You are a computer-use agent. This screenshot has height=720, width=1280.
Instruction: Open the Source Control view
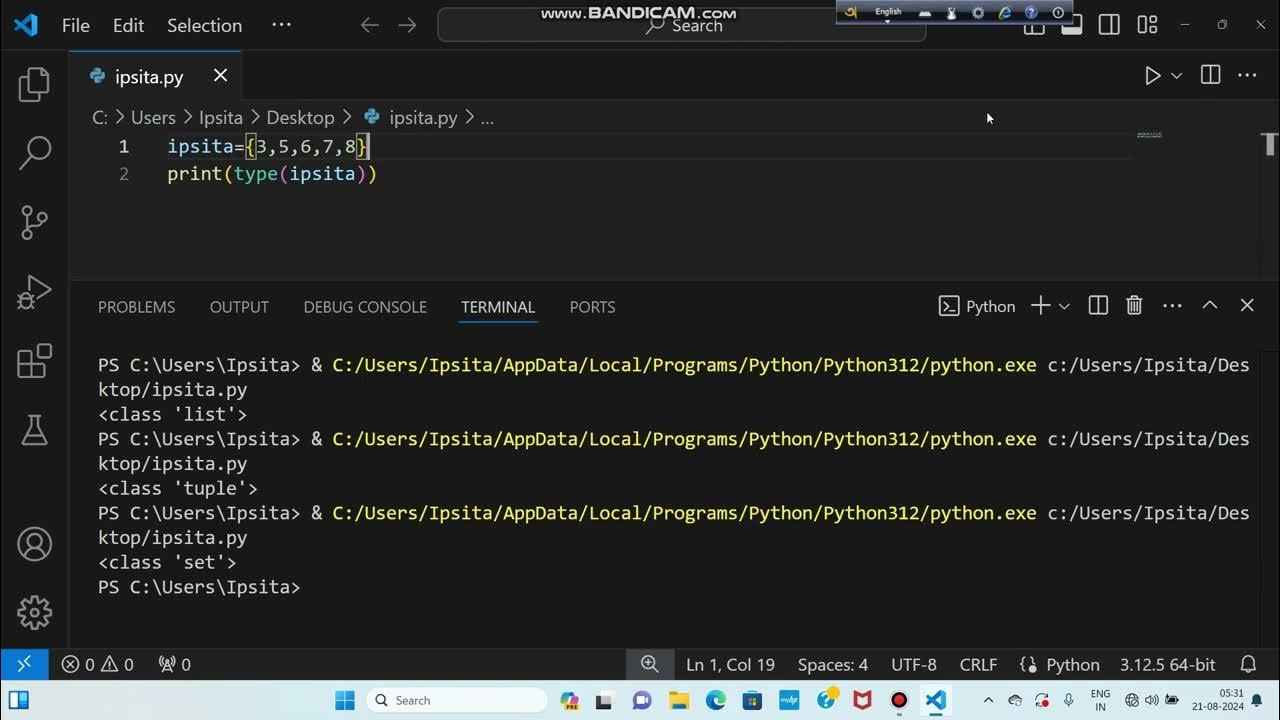34,222
